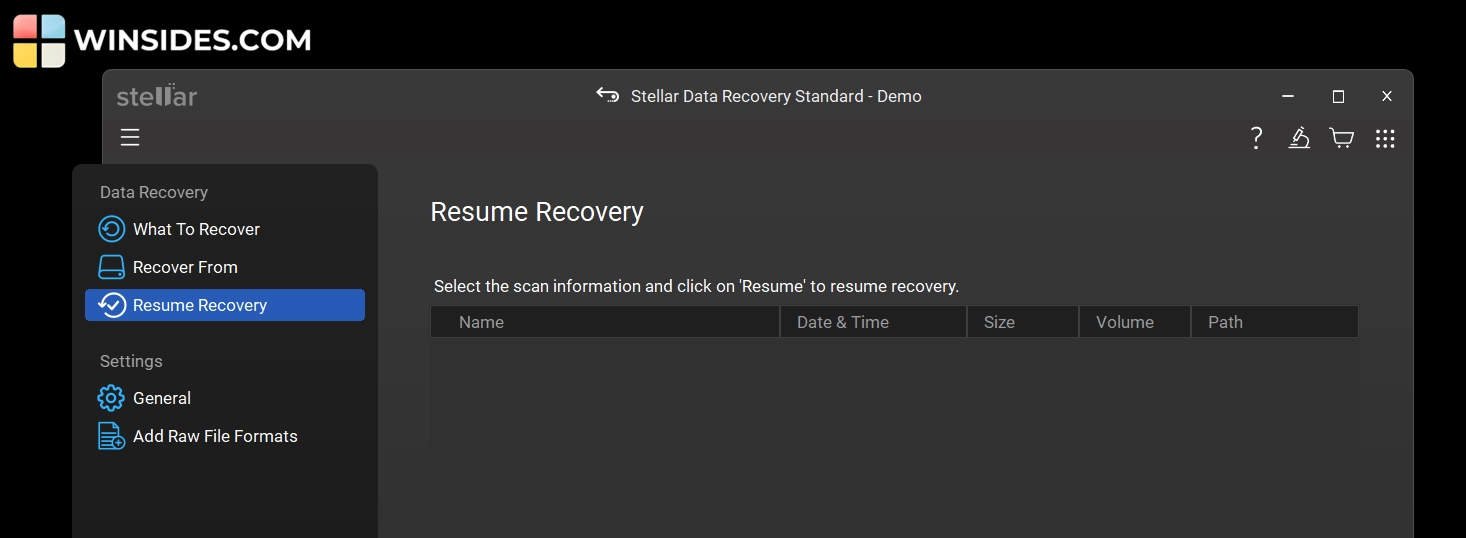Click the General settings gear icon
The image size is (1466, 538).
tap(111, 398)
